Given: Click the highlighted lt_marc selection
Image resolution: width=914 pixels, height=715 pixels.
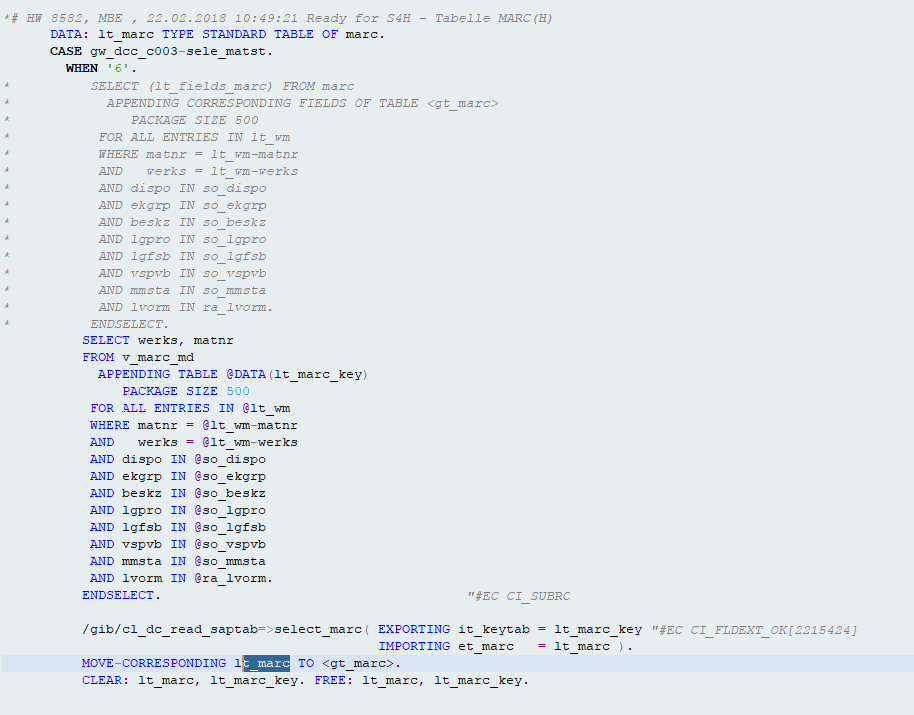Looking at the screenshot, I should point(266,663).
